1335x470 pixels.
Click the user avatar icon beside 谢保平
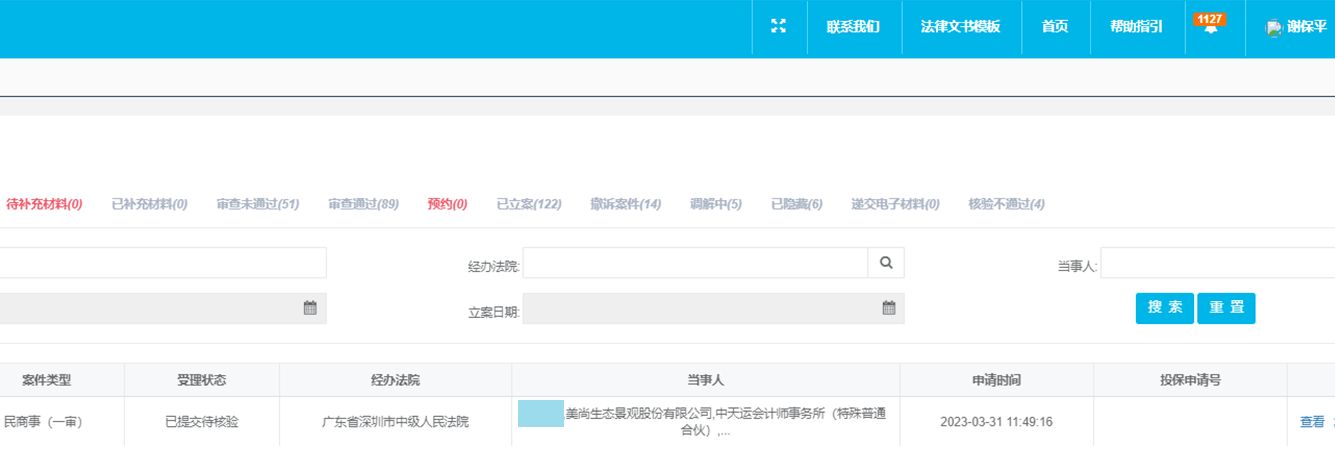1274,28
